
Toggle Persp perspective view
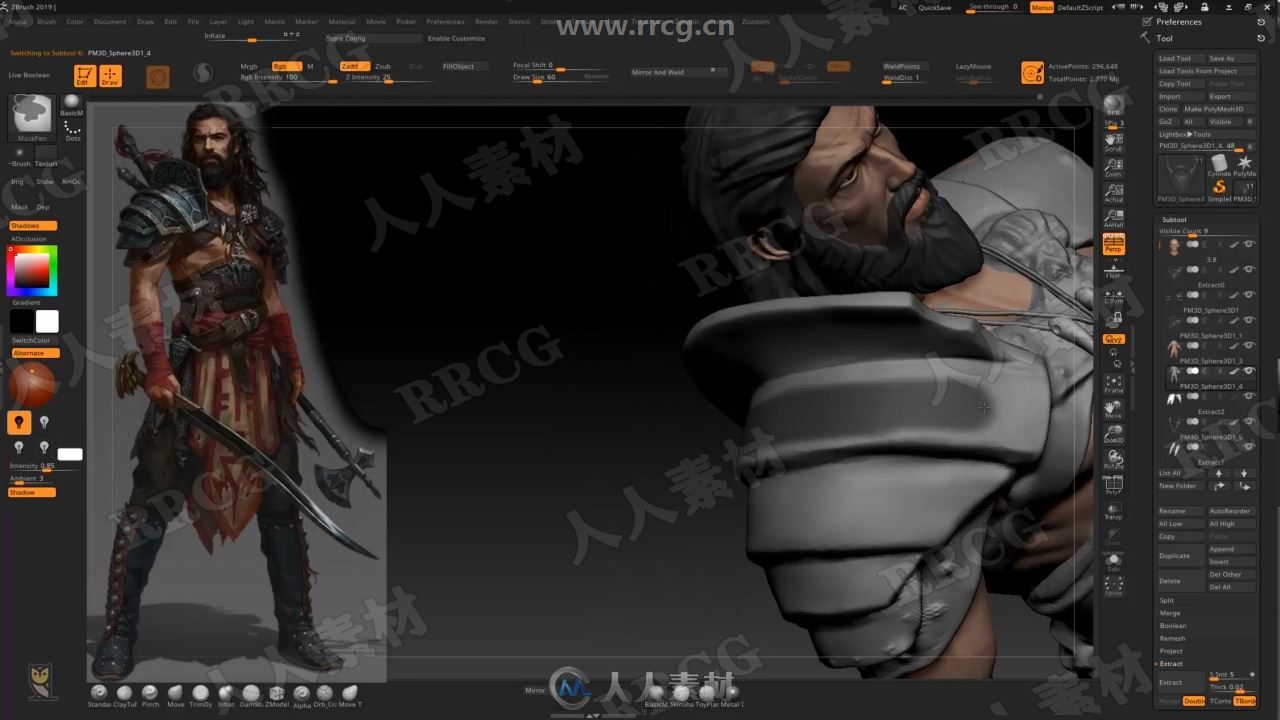tap(1113, 244)
